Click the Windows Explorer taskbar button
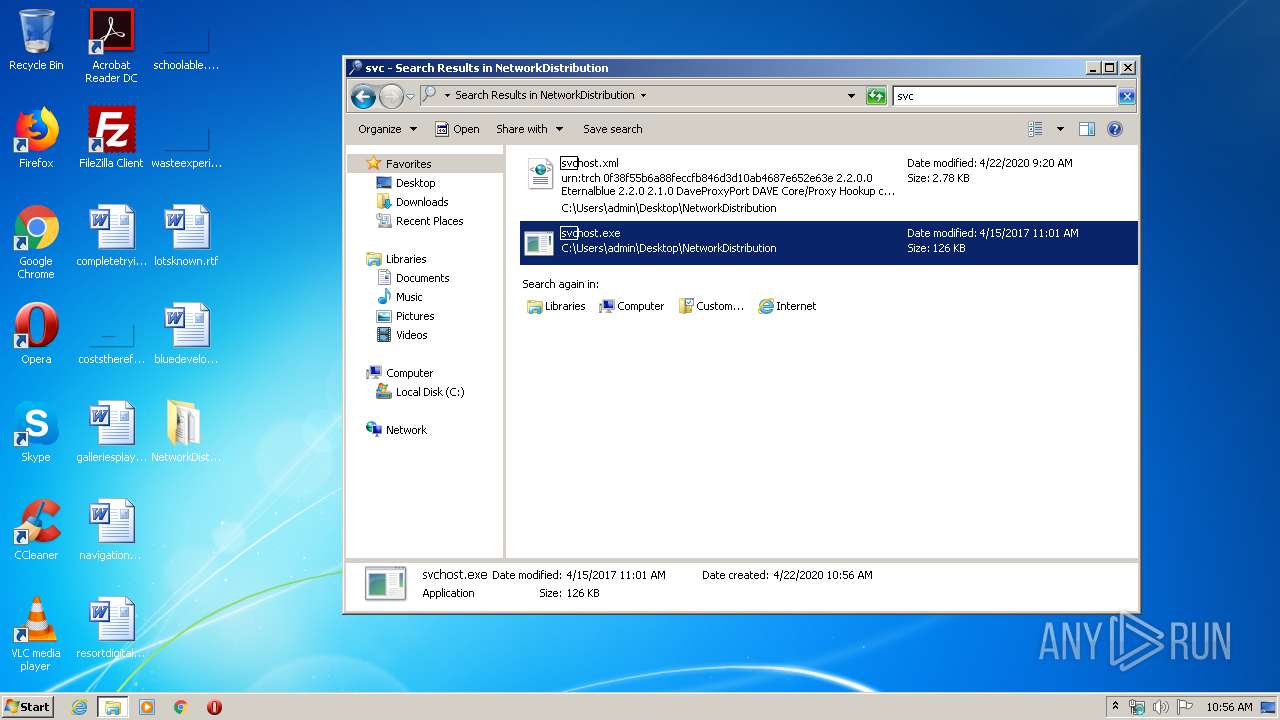The height and width of the screenshot is (720, 1280). click(x=113, y=707)
